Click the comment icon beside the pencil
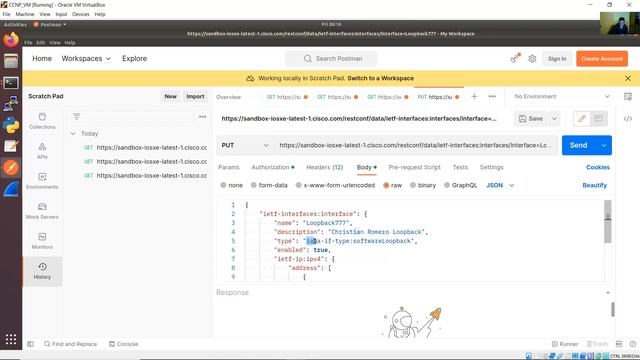The height and width of the screenshot is (360, 640). click(598, 119)
